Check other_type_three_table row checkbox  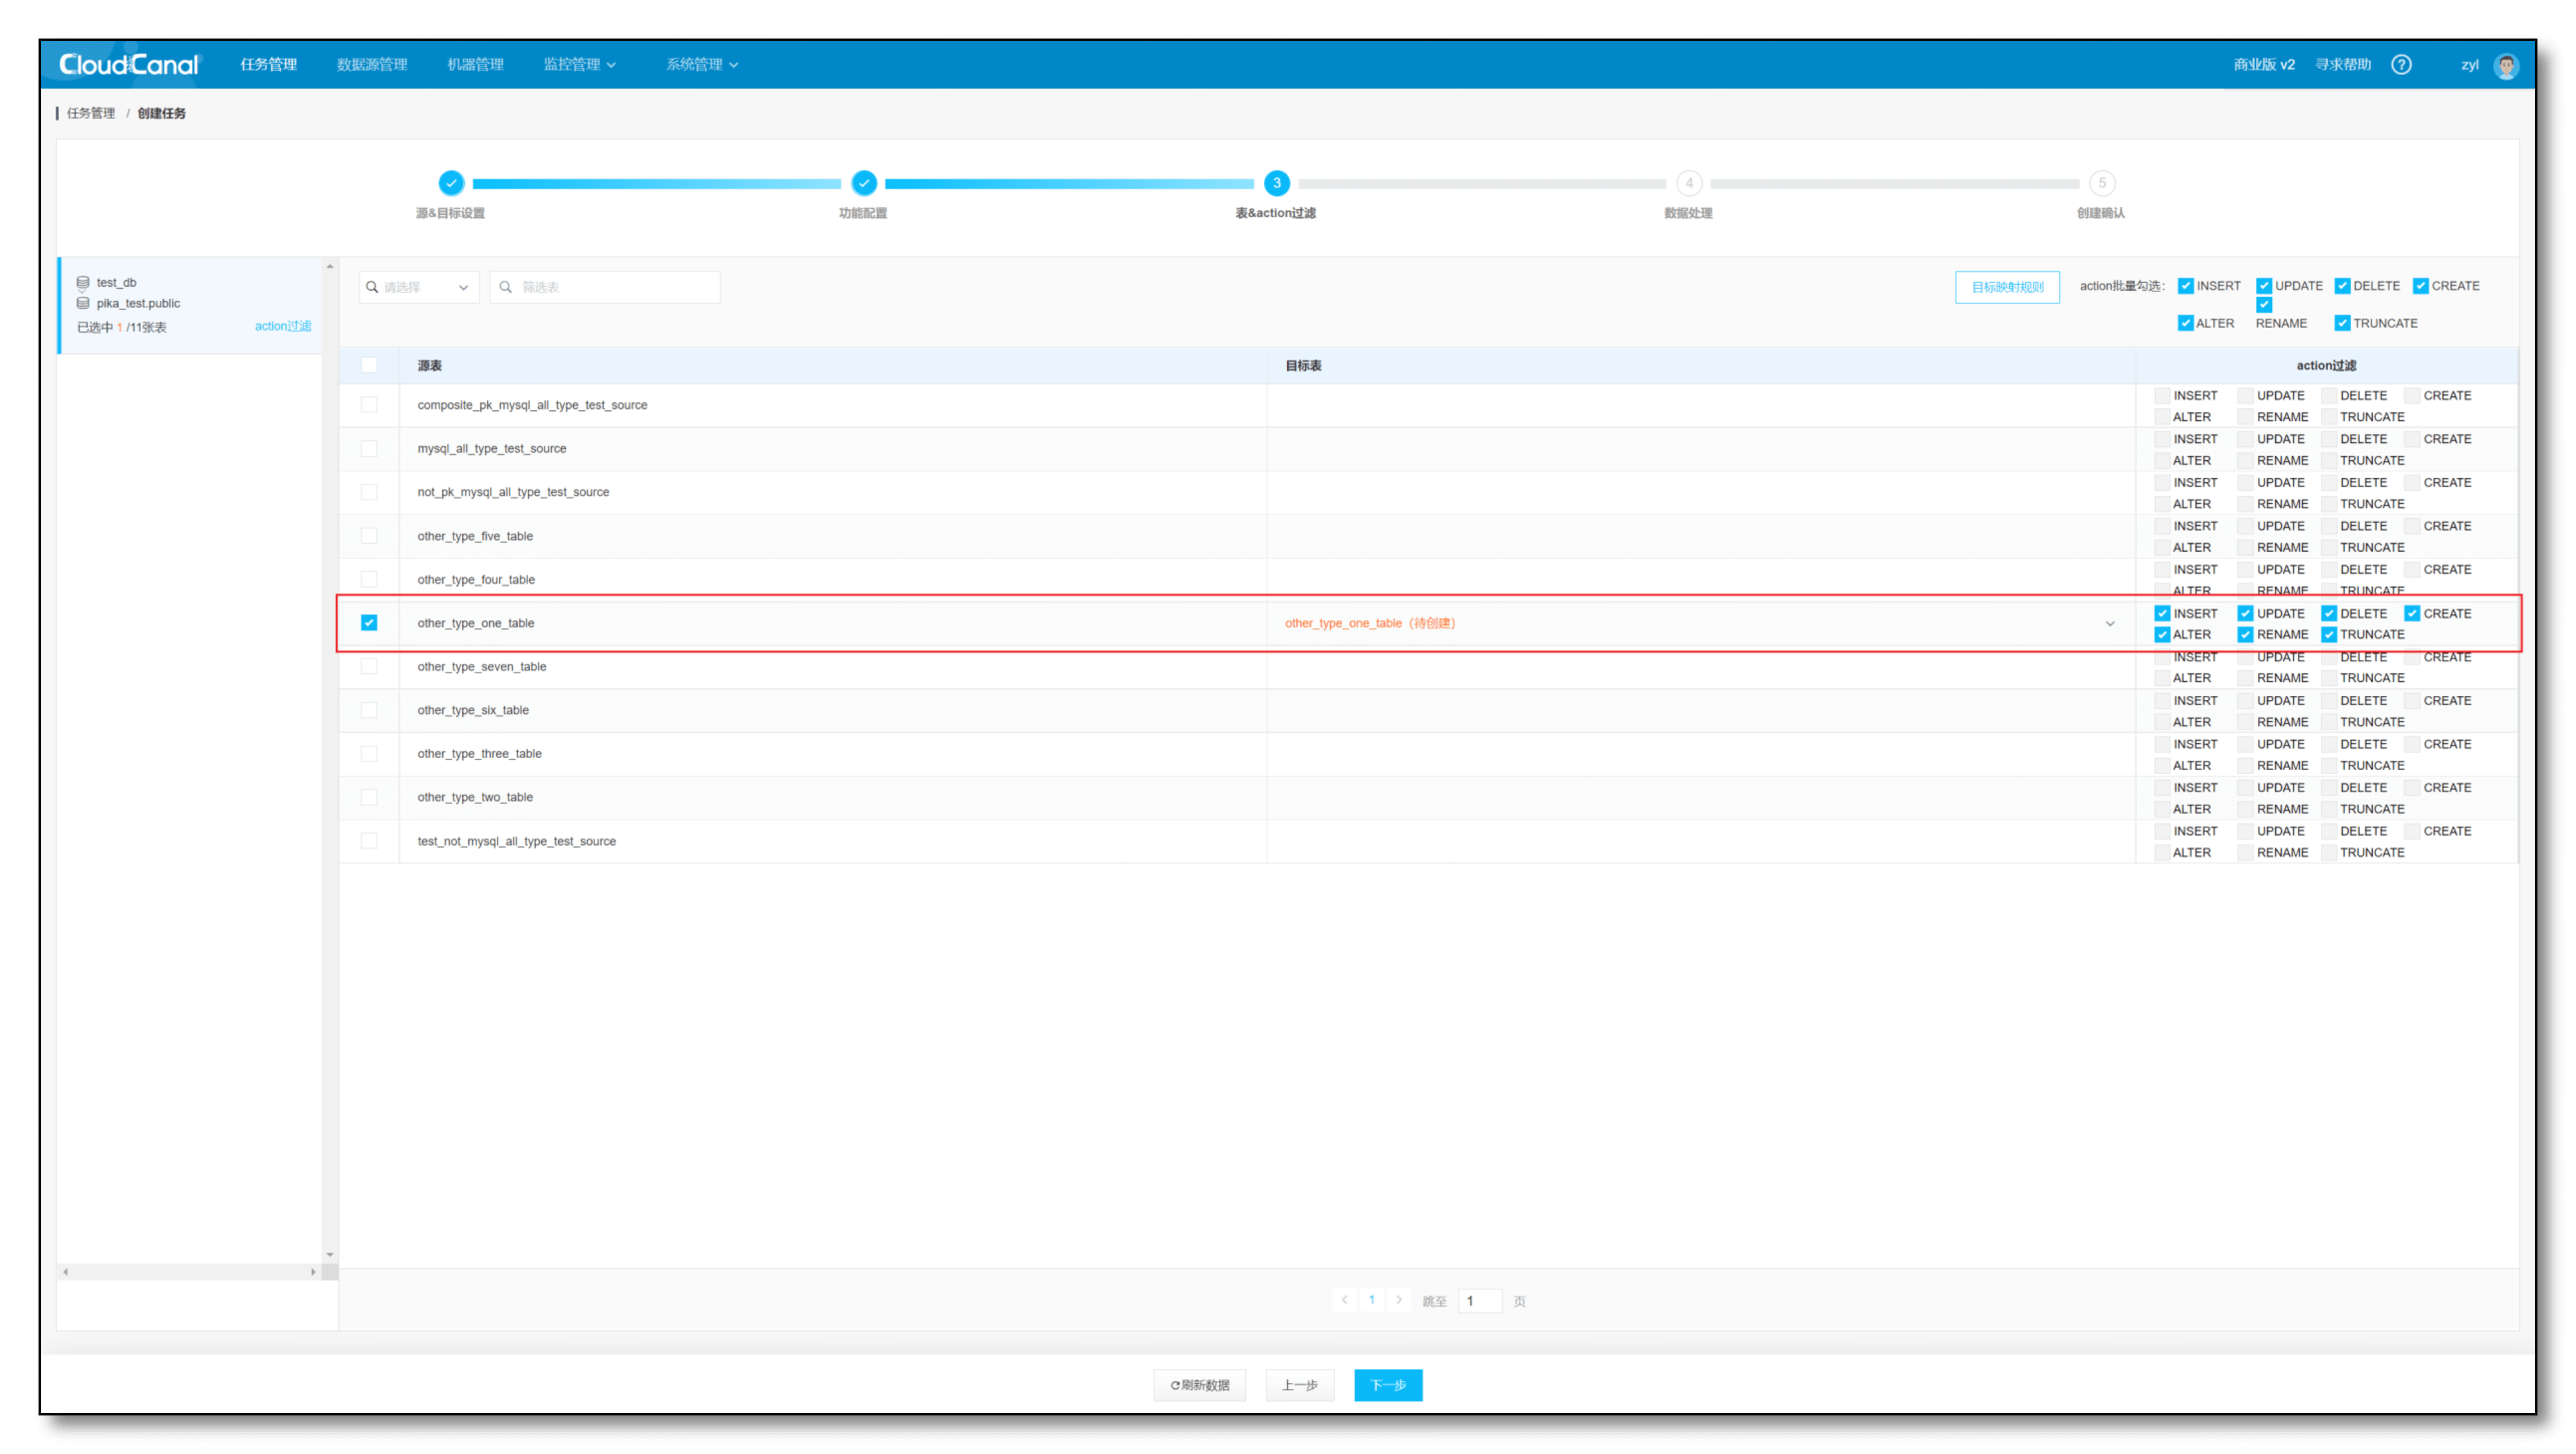pos(369,753)
